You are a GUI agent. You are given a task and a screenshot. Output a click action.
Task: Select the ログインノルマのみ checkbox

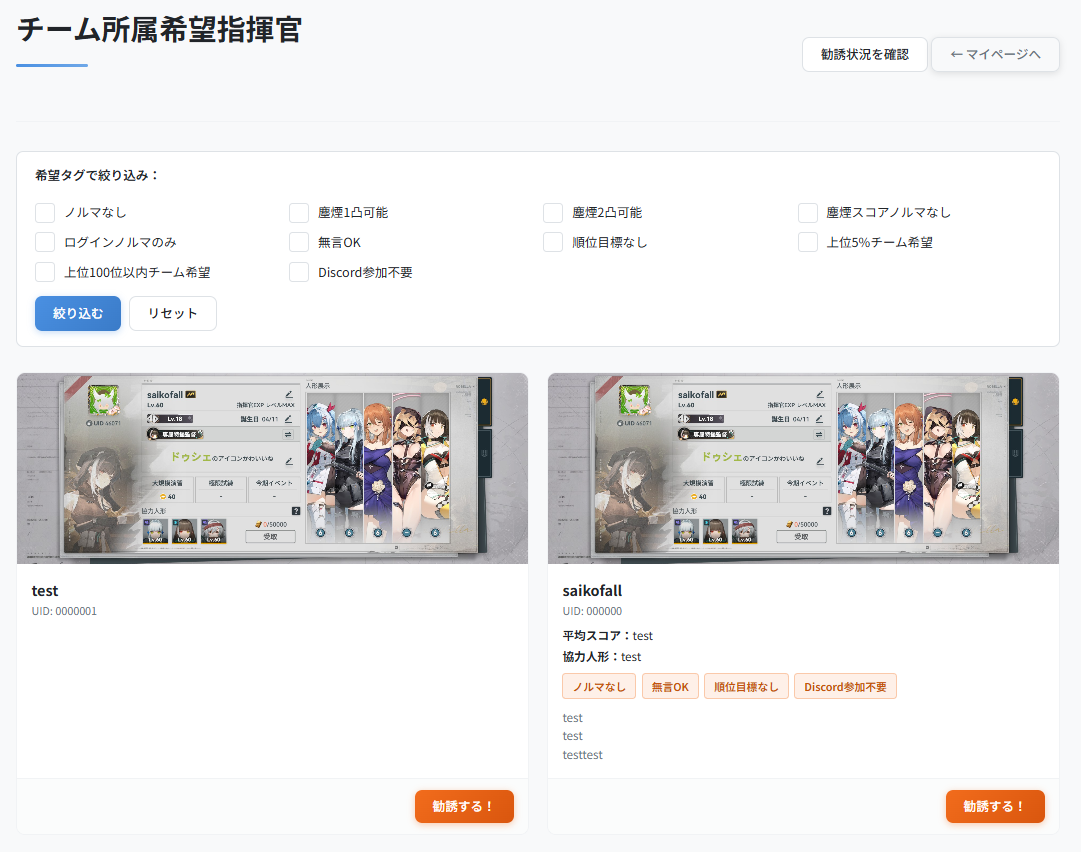45,242
